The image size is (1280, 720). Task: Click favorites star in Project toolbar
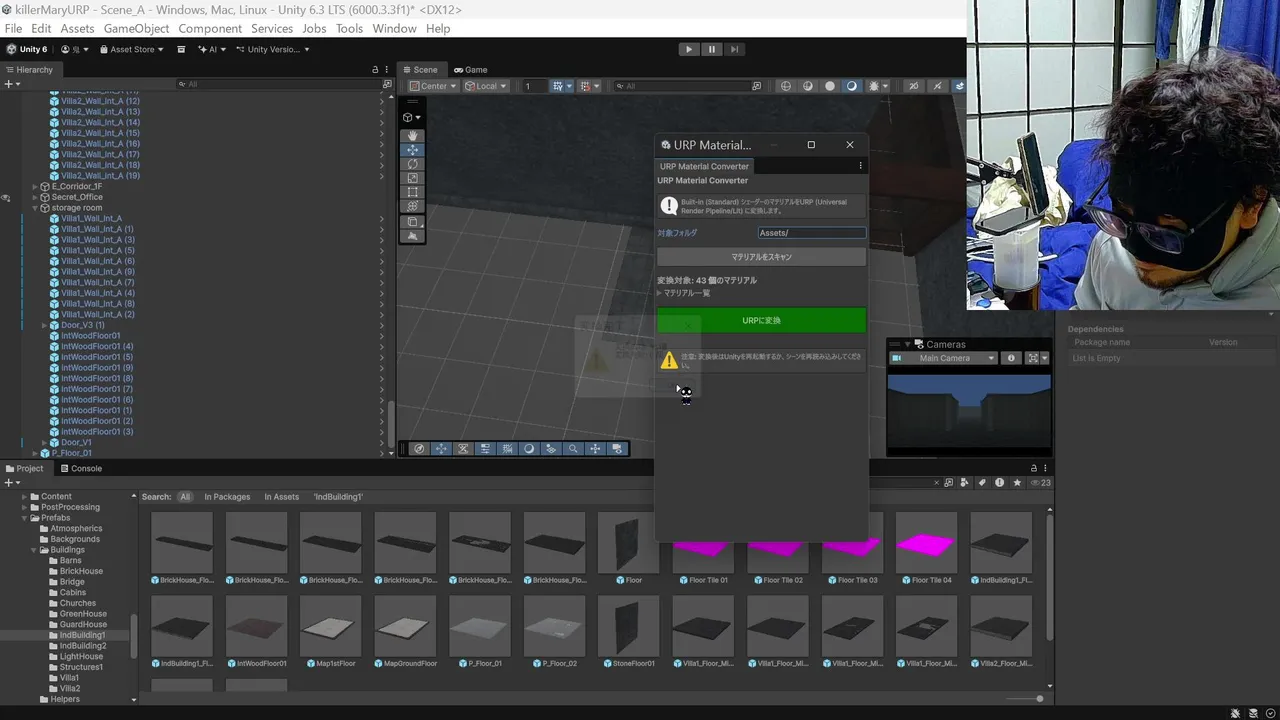pos(1017,483)
